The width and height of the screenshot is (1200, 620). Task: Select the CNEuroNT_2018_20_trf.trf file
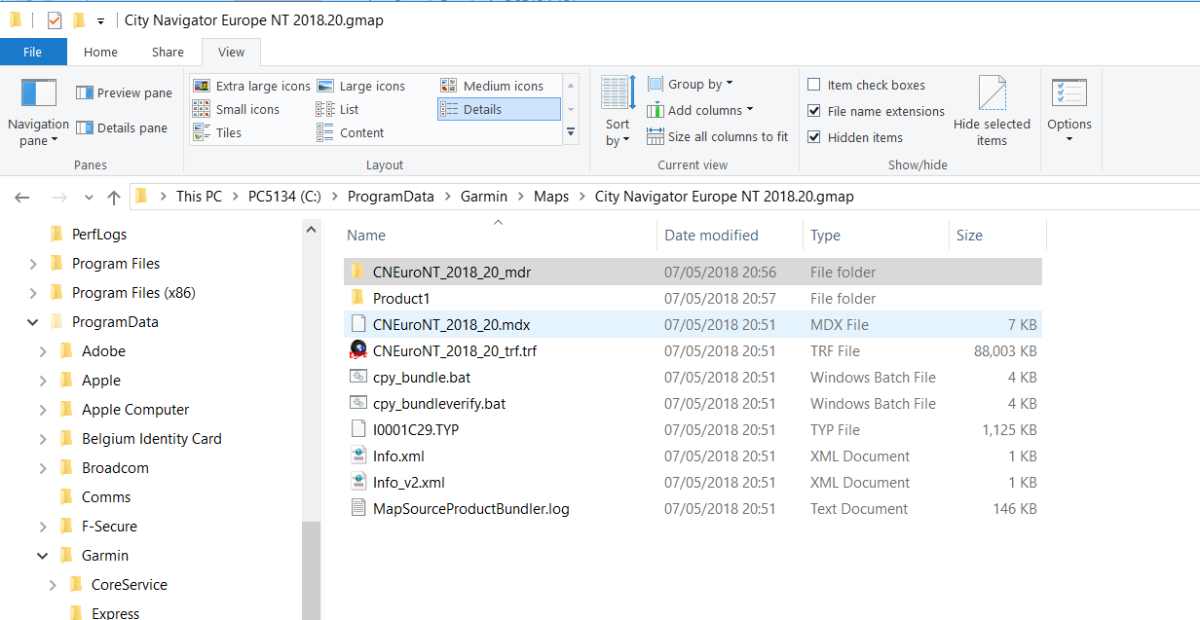692,351
